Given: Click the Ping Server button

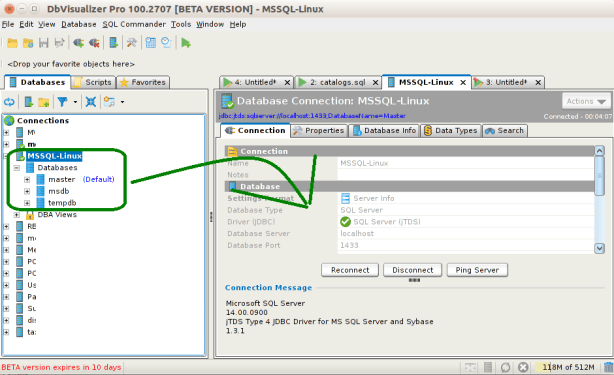Looking at the screenshot, I should [x=477, y=270].
